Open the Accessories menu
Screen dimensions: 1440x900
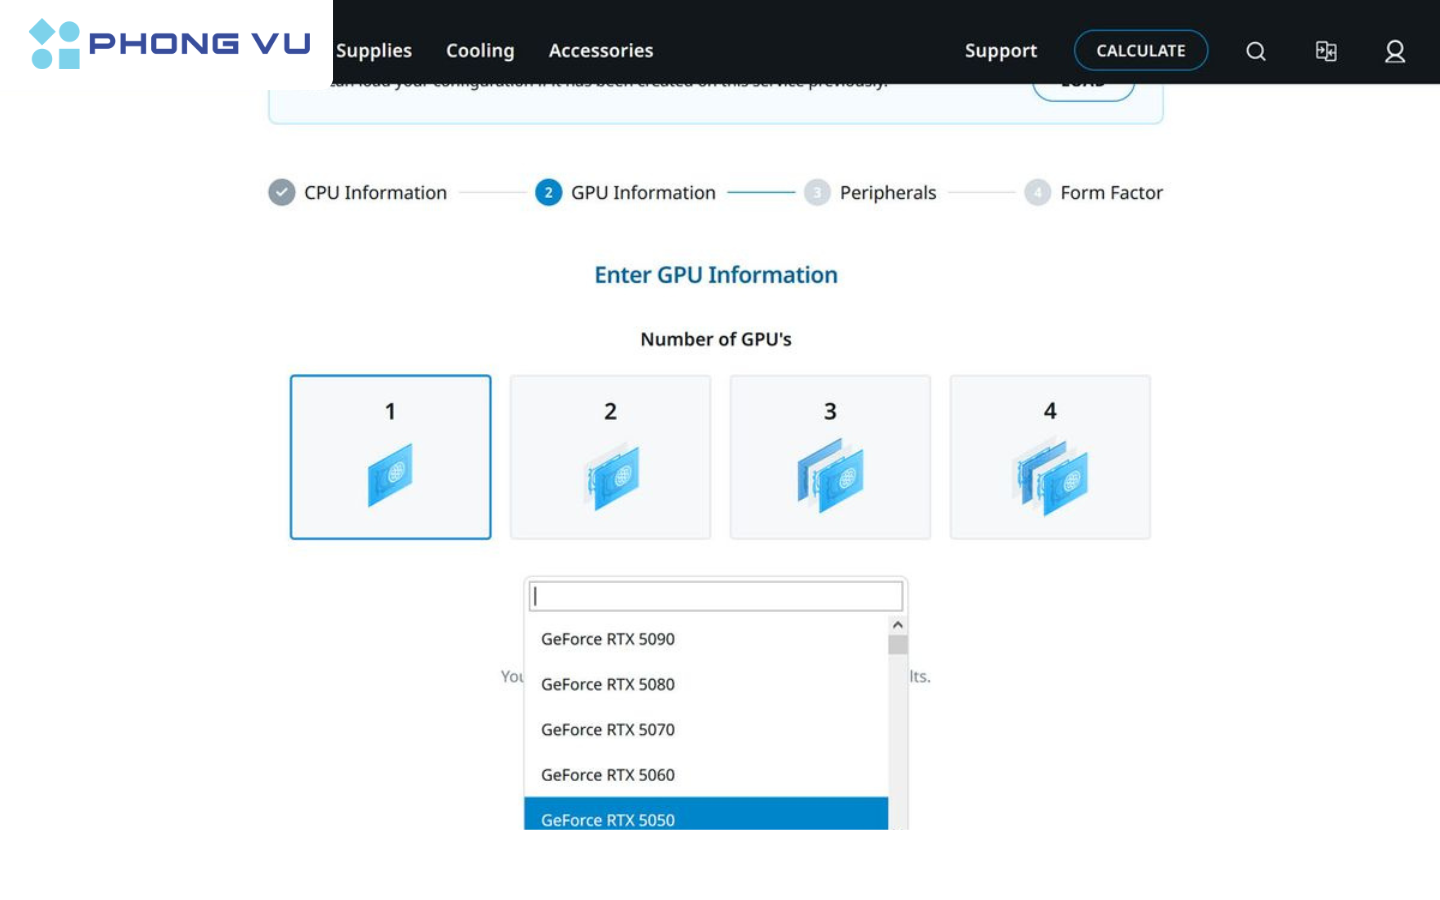click(x=600, y=51)
